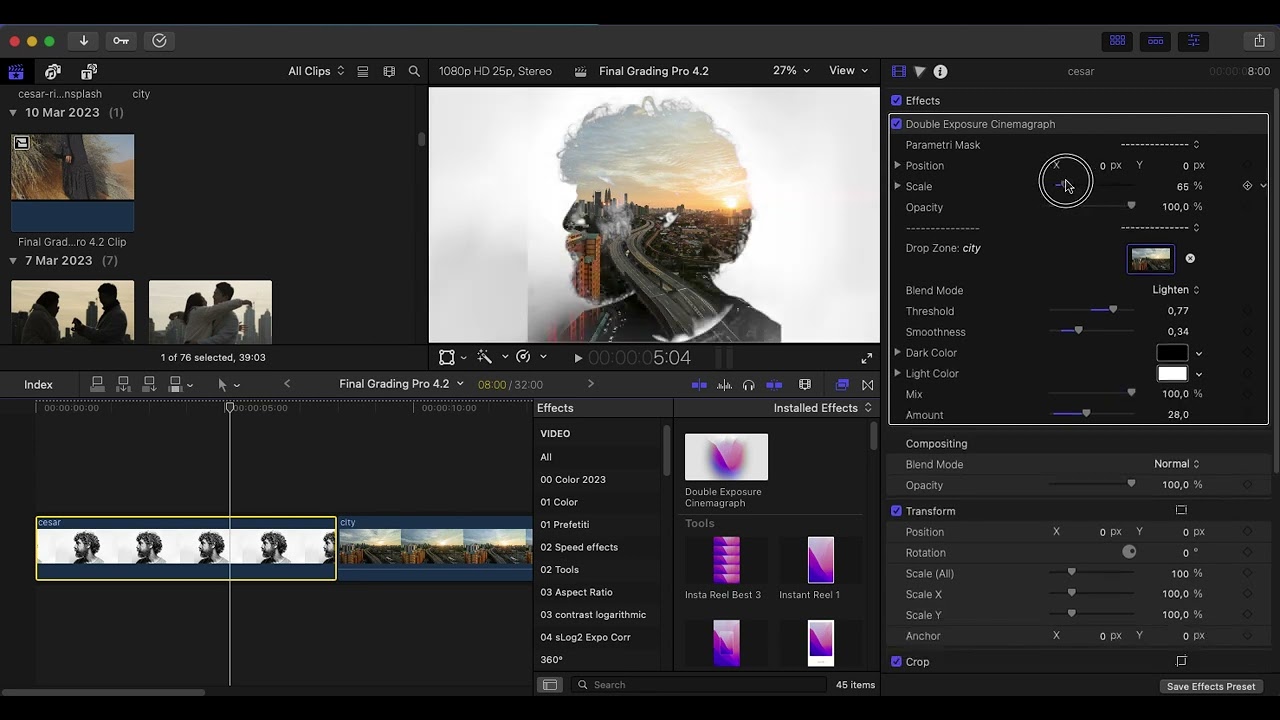Open the Select tool dropdown
The height and width of the screenshot is (720, 1280).
[229, 385]
